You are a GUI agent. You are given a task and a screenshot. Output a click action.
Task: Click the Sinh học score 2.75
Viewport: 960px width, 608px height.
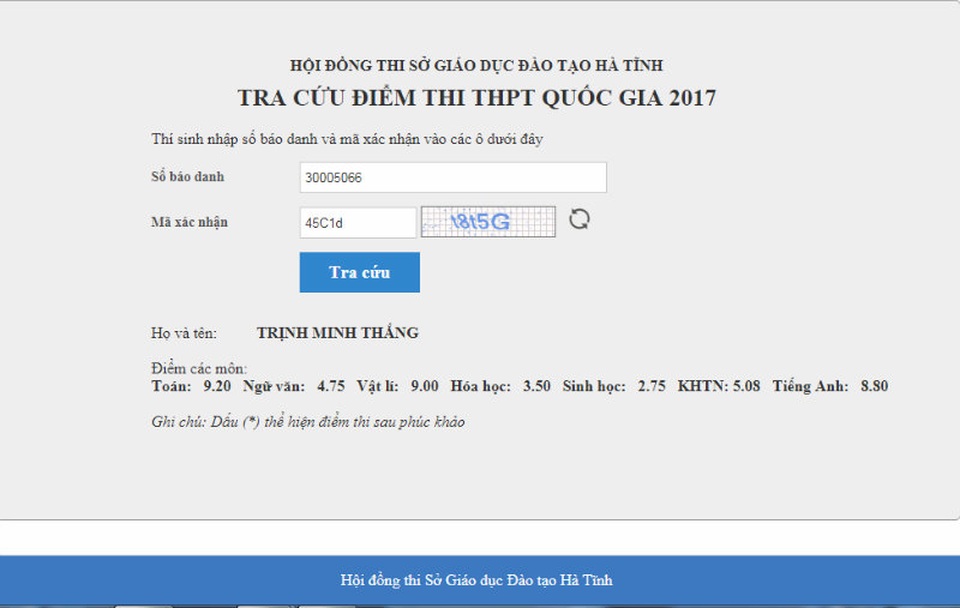tap(651, 386)
